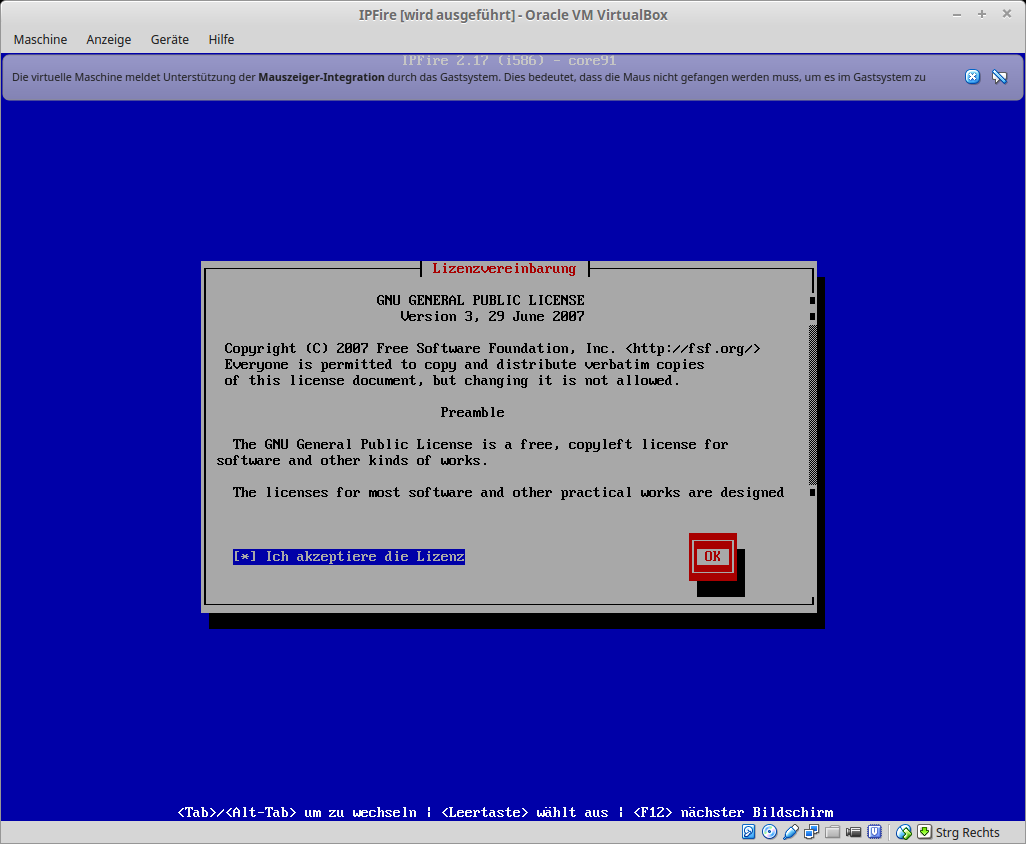Click the 'Lizenzvereinbarung' dialog title

click(x=504, y=268)
